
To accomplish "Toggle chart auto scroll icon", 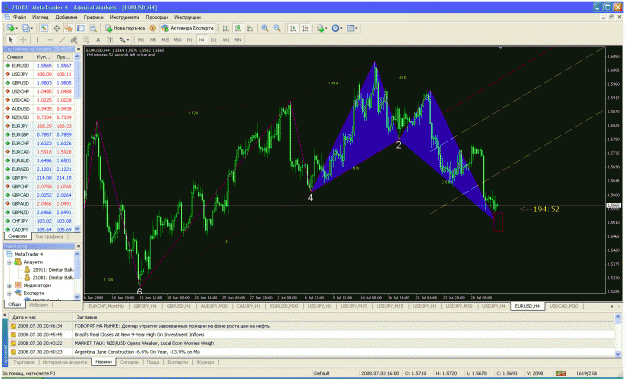I will point(293,28).
